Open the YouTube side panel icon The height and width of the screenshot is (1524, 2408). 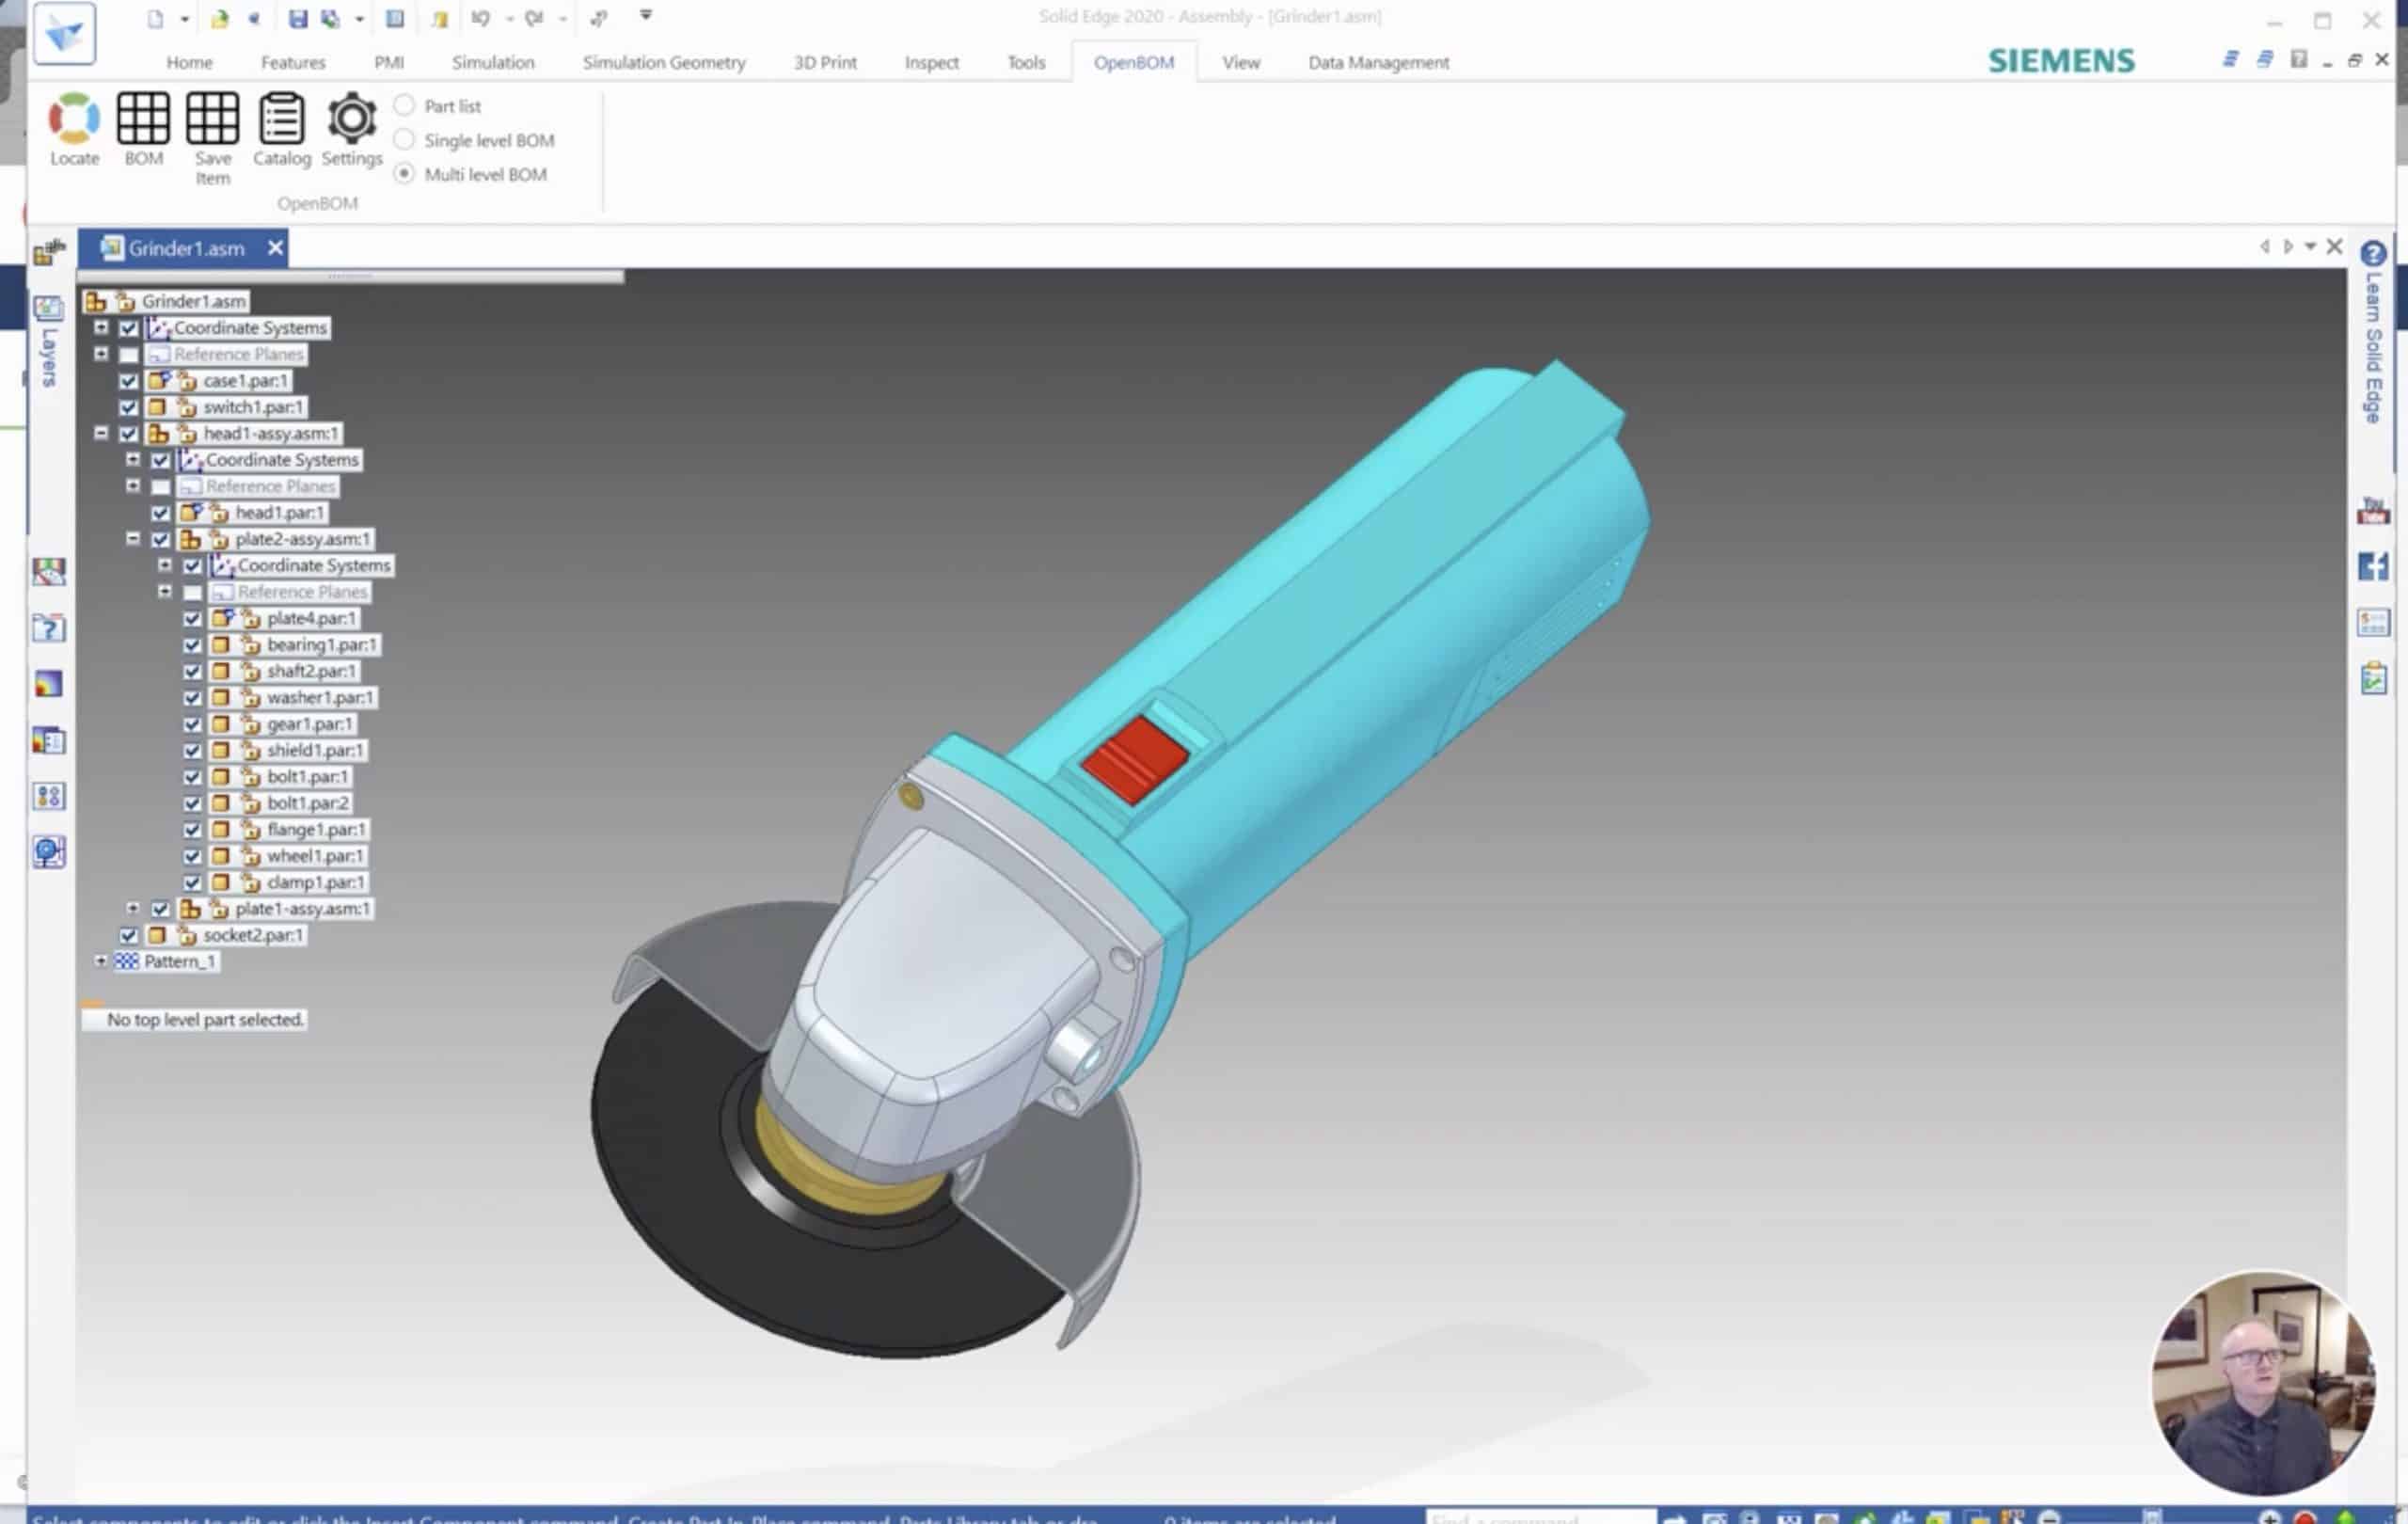2372,511
